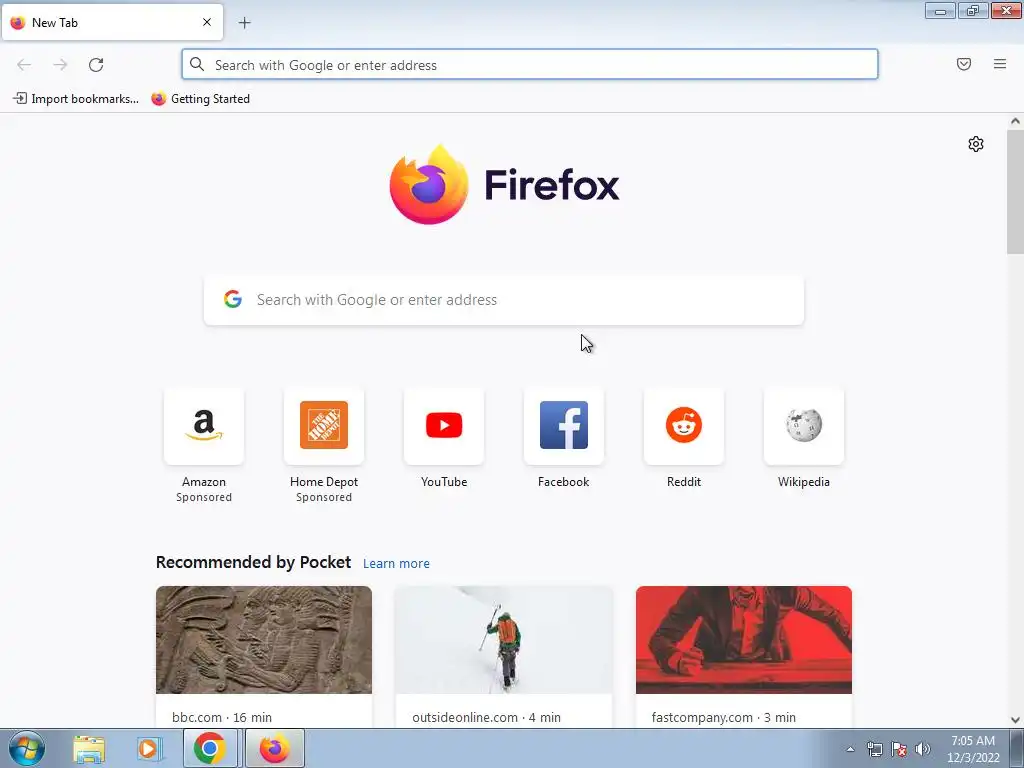Reload the current page
Image resolution: width=1024 pixels, height=768 pixels.
pyautogui.click(x=96, y=65)
